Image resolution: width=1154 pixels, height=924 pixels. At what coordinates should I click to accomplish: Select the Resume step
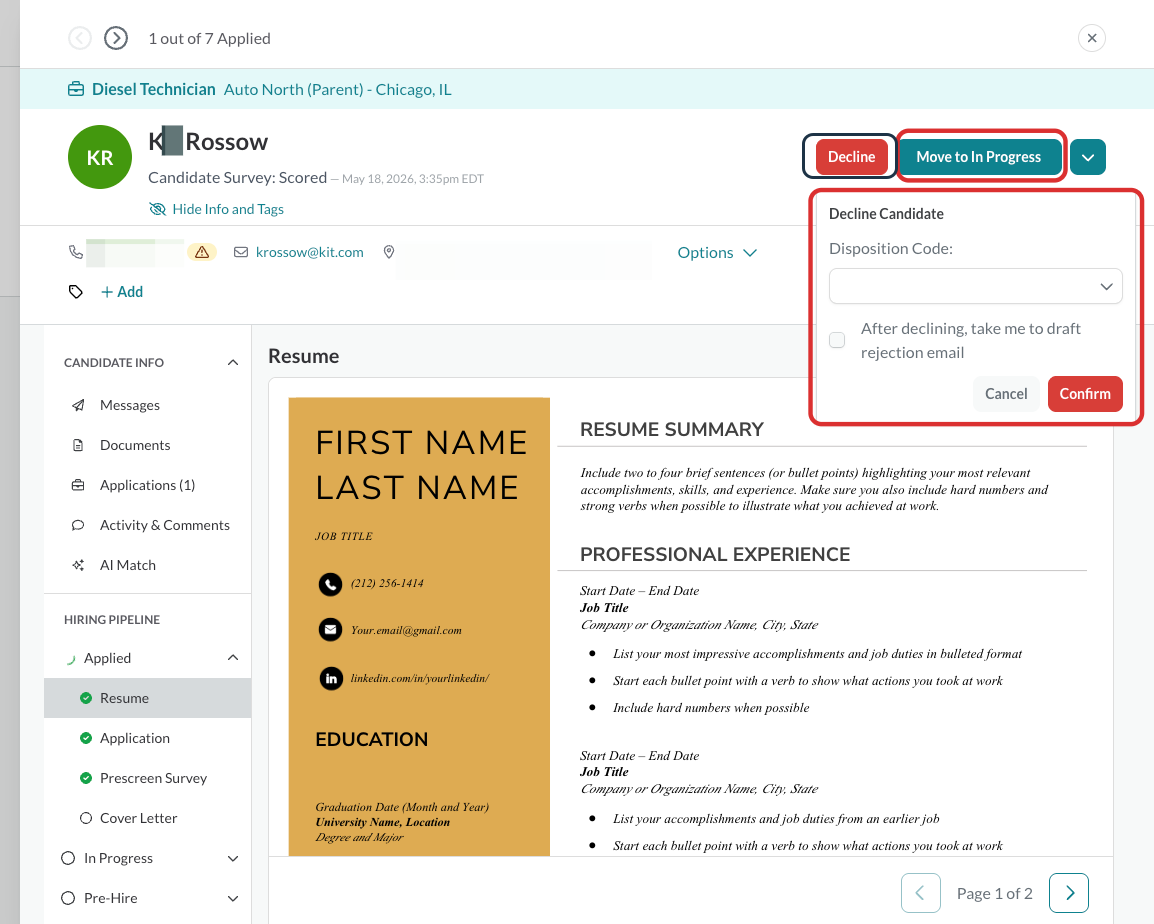coord(147,698)
